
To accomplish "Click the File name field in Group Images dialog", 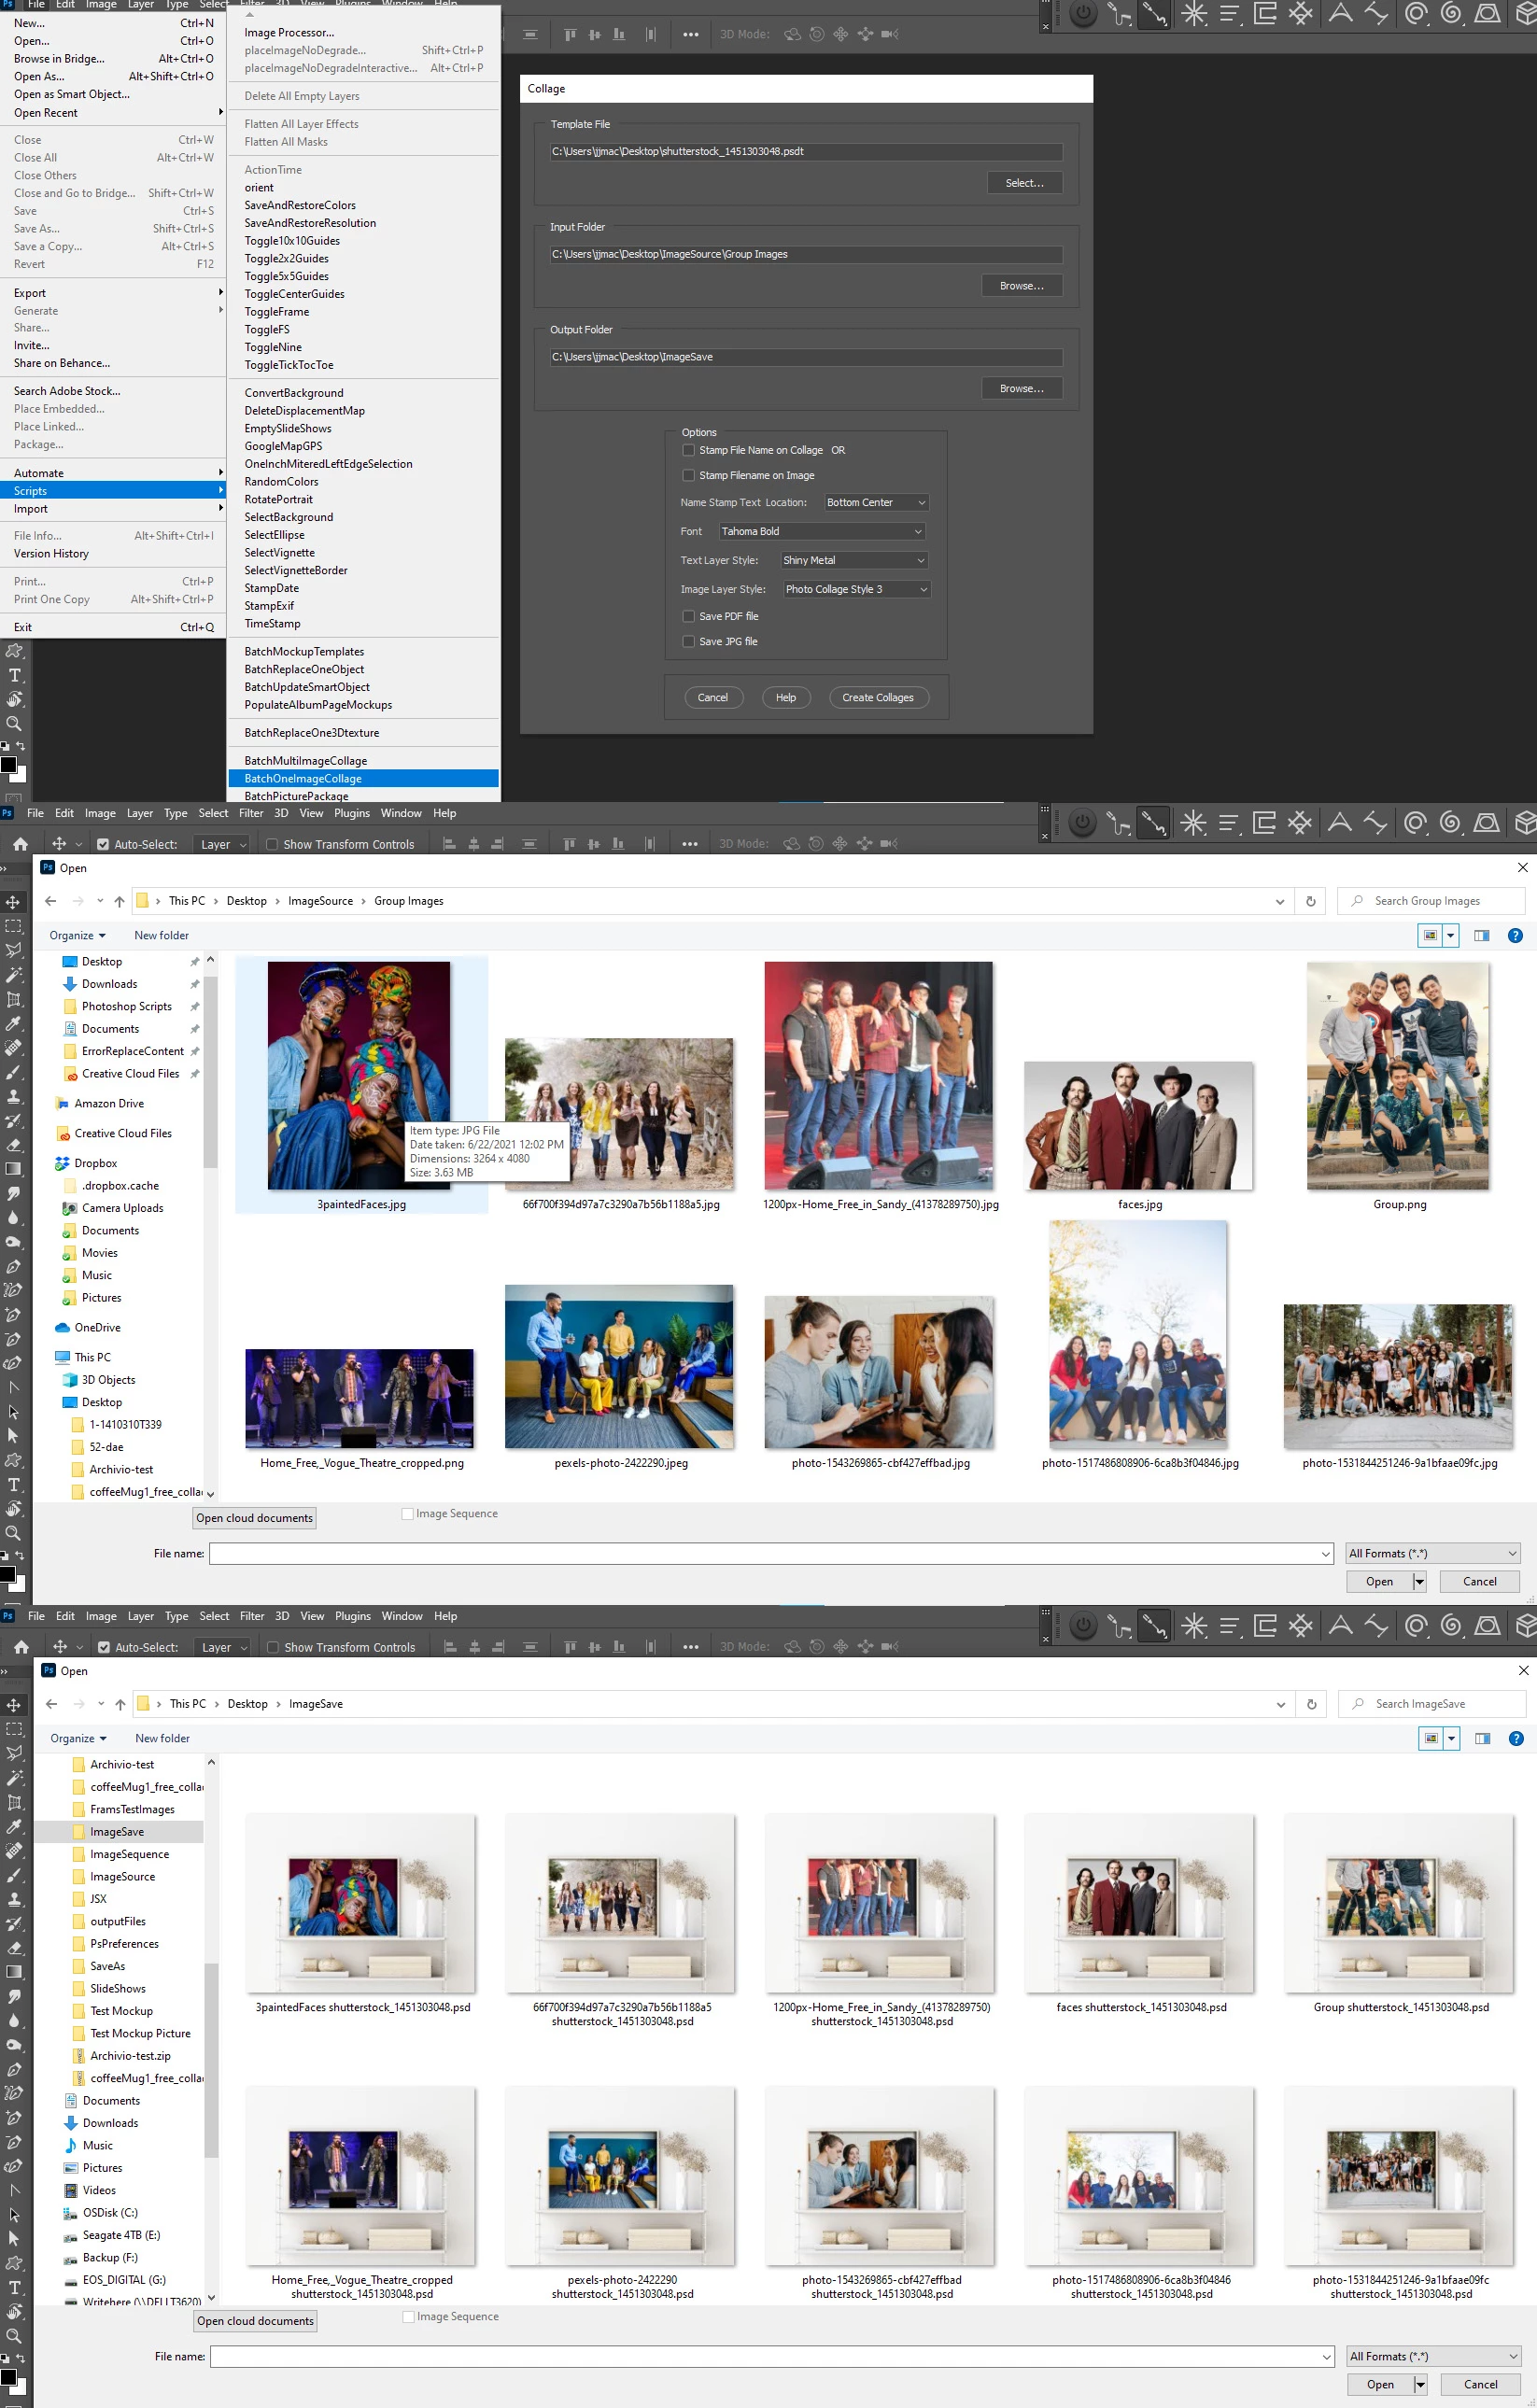I will (x=771, y=1553).
